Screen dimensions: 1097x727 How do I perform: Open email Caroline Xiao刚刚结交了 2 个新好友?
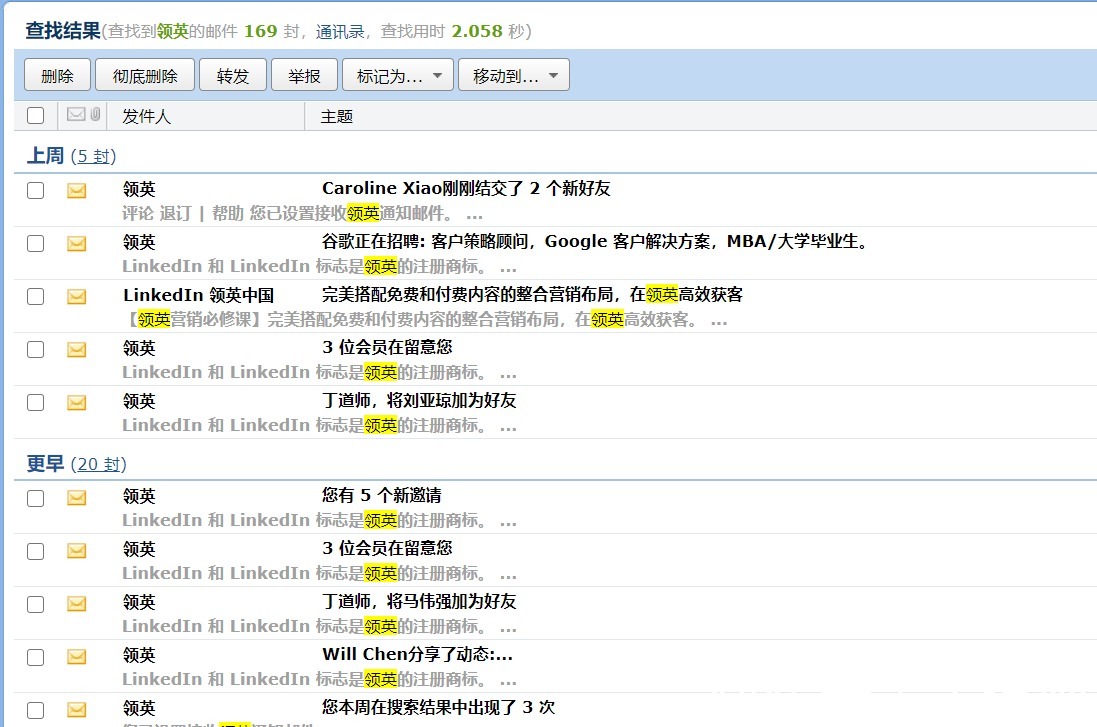click(x=466, y=188)
